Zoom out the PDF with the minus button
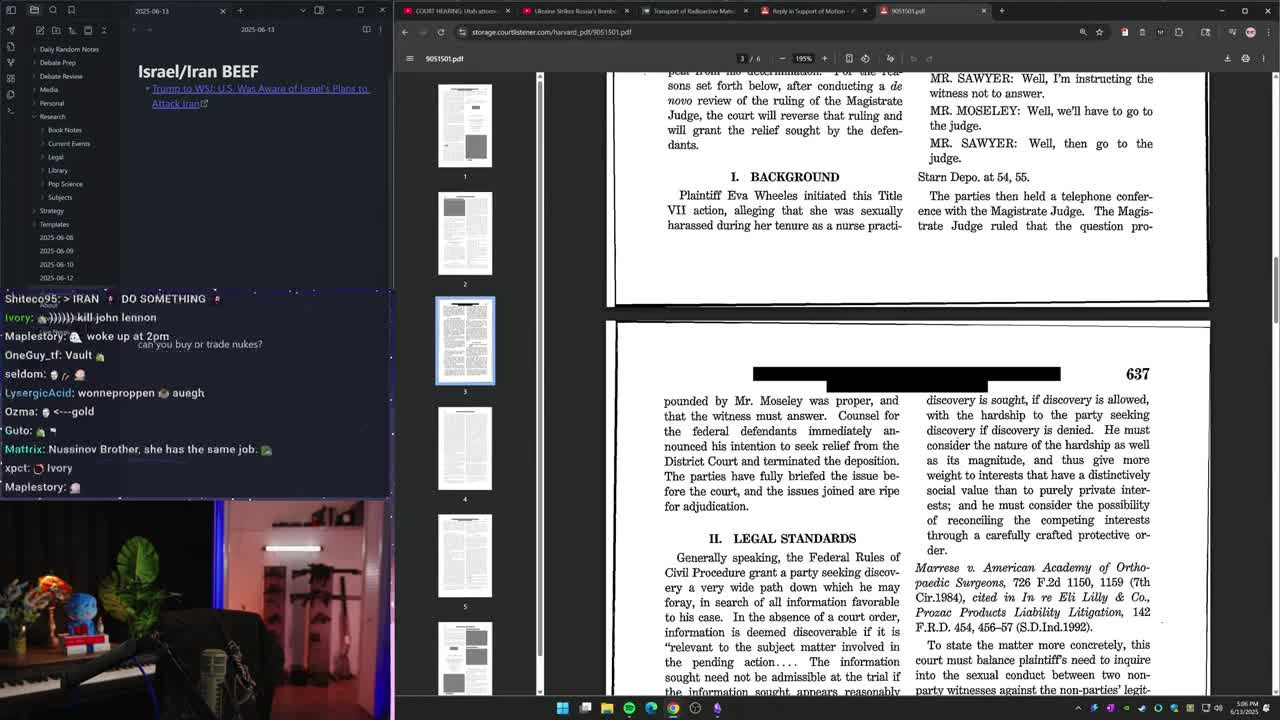 point(782,58)
